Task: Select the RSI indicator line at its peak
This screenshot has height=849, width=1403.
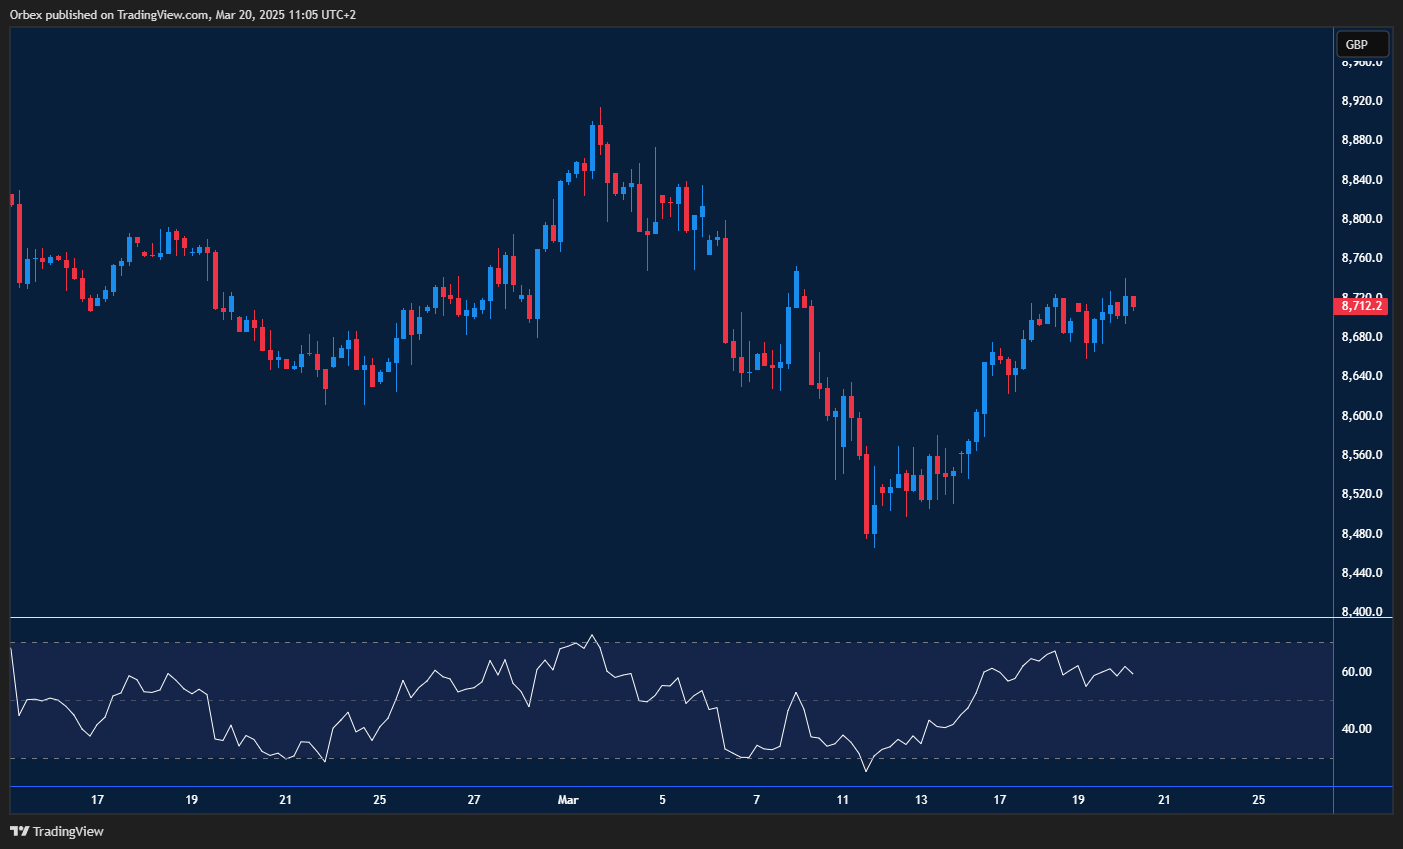Action: pos(594,635)
